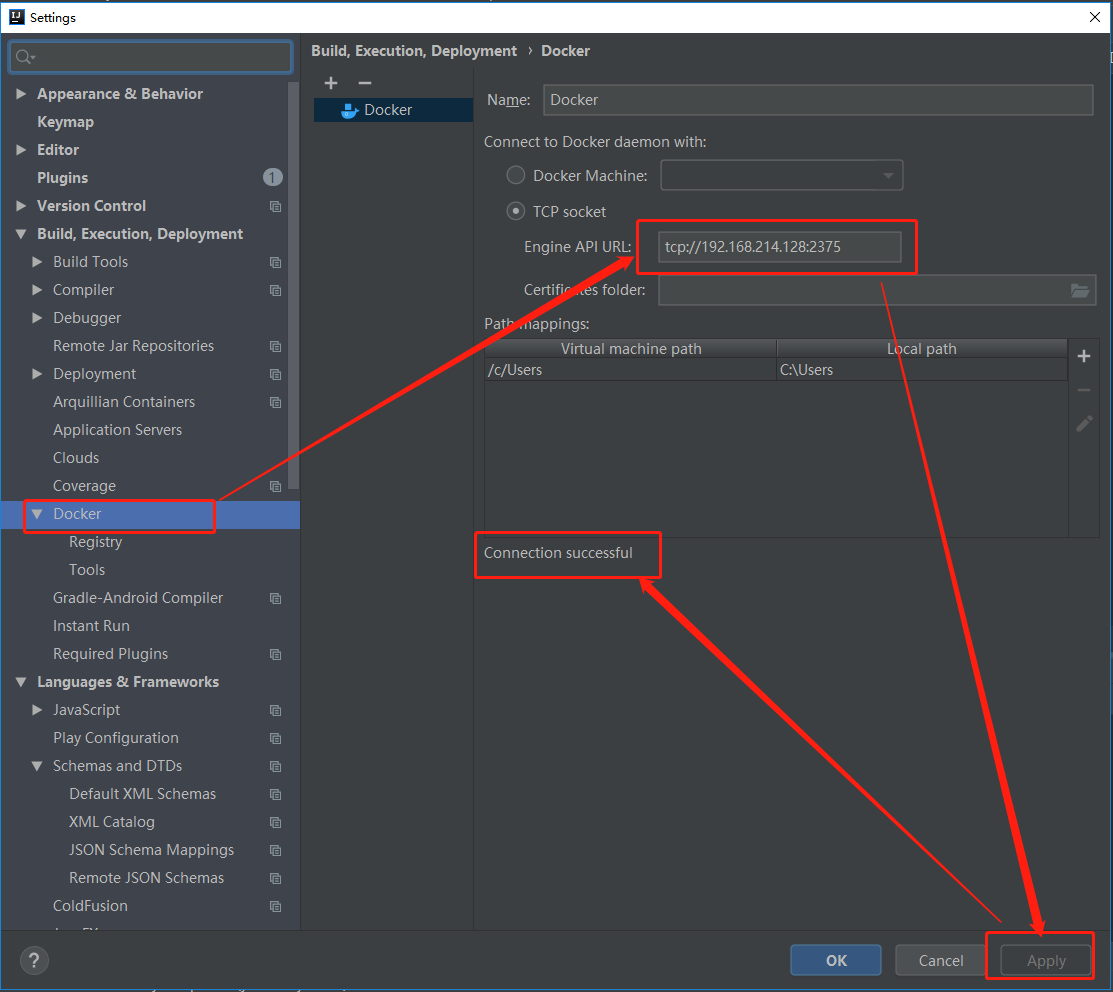This screenshot has height=992, width=1113.
Task: Remove Docker configuration with minus icon
Action: [x=365, y=83]
